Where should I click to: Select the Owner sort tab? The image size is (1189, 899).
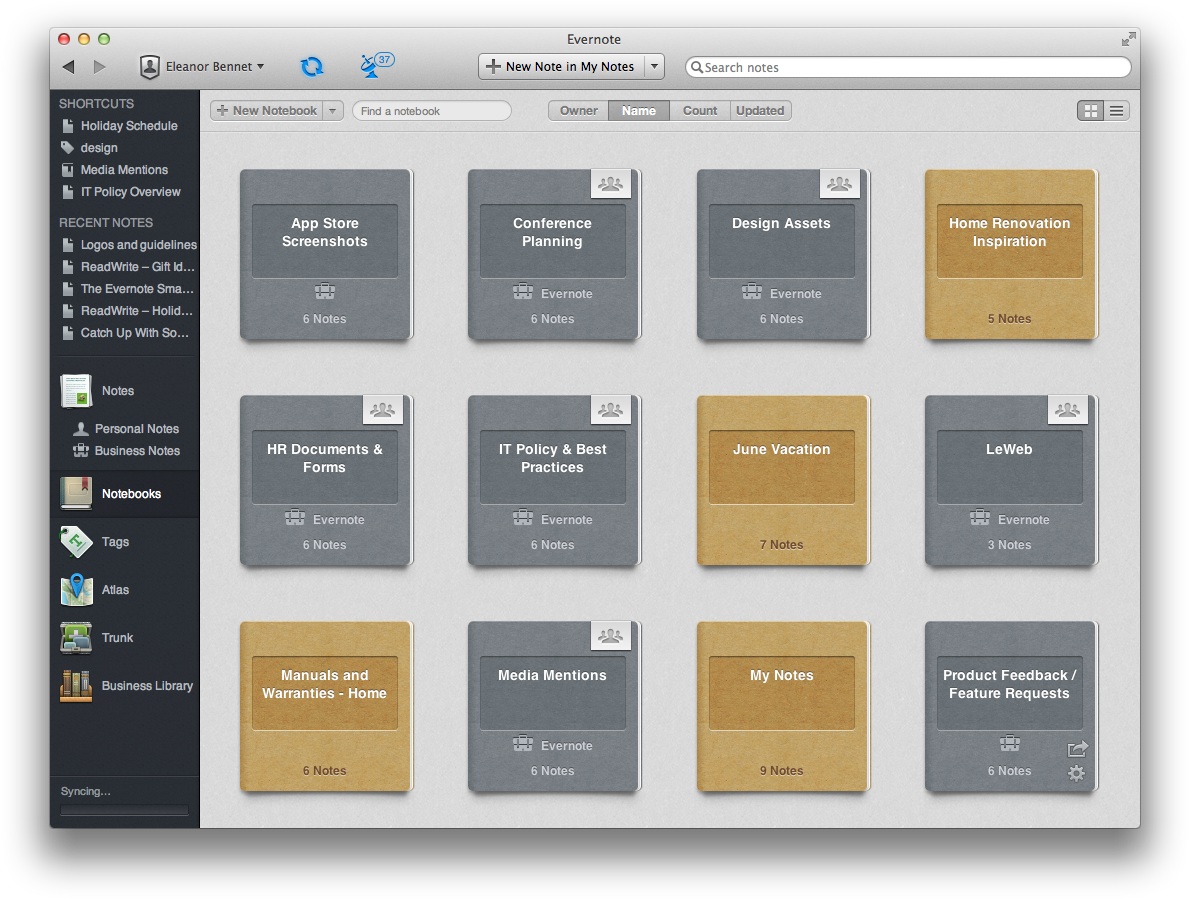[579, 111]
